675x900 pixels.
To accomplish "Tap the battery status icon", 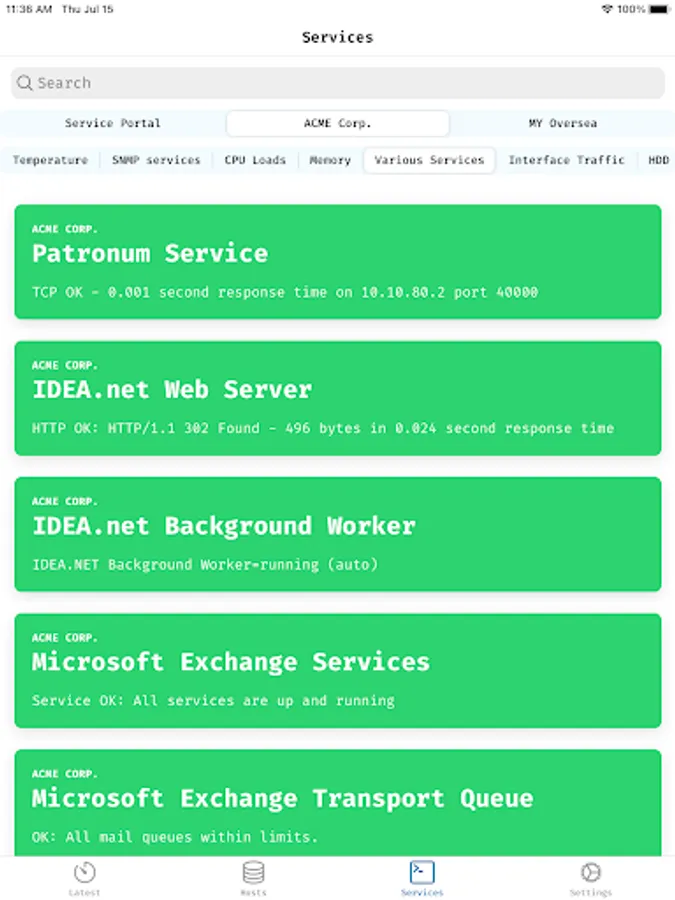I will coord(660,9).
